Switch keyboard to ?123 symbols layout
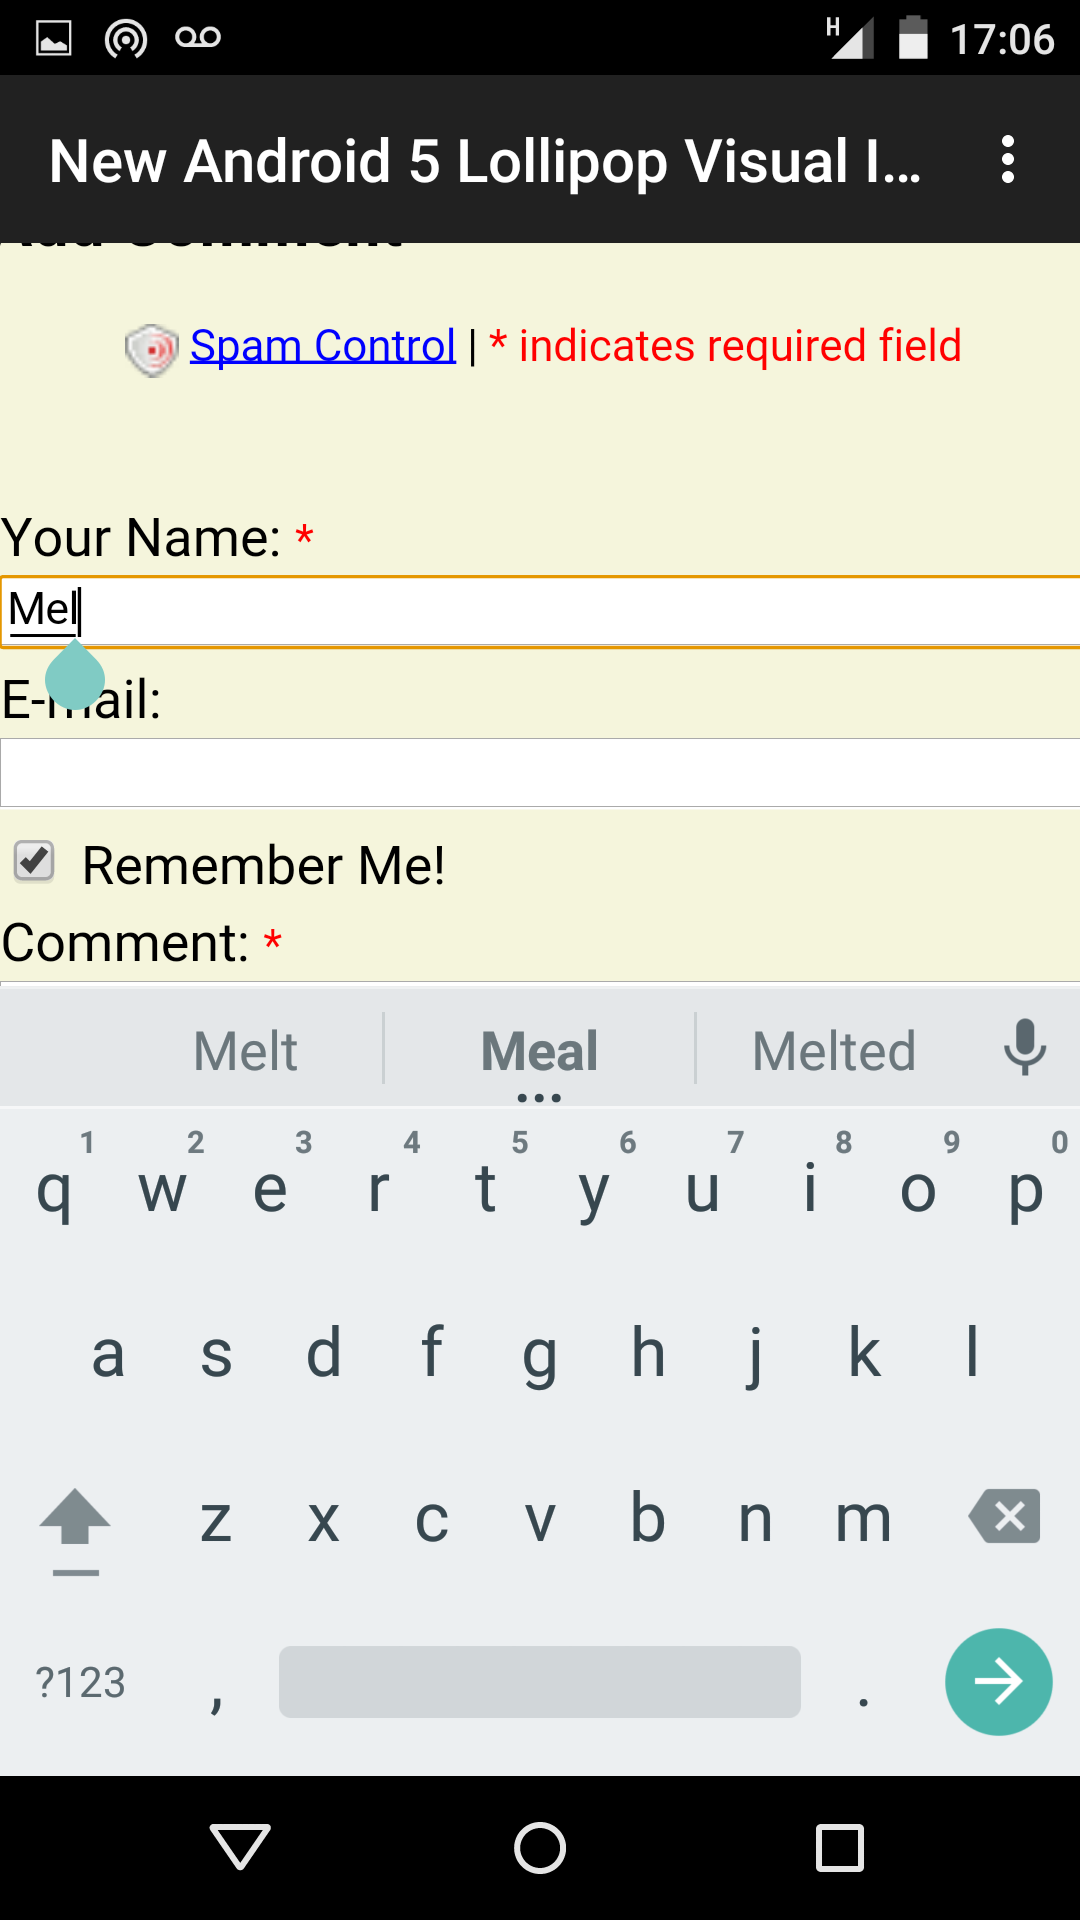The image size is (1080, 1920). tap(80, 1683)
